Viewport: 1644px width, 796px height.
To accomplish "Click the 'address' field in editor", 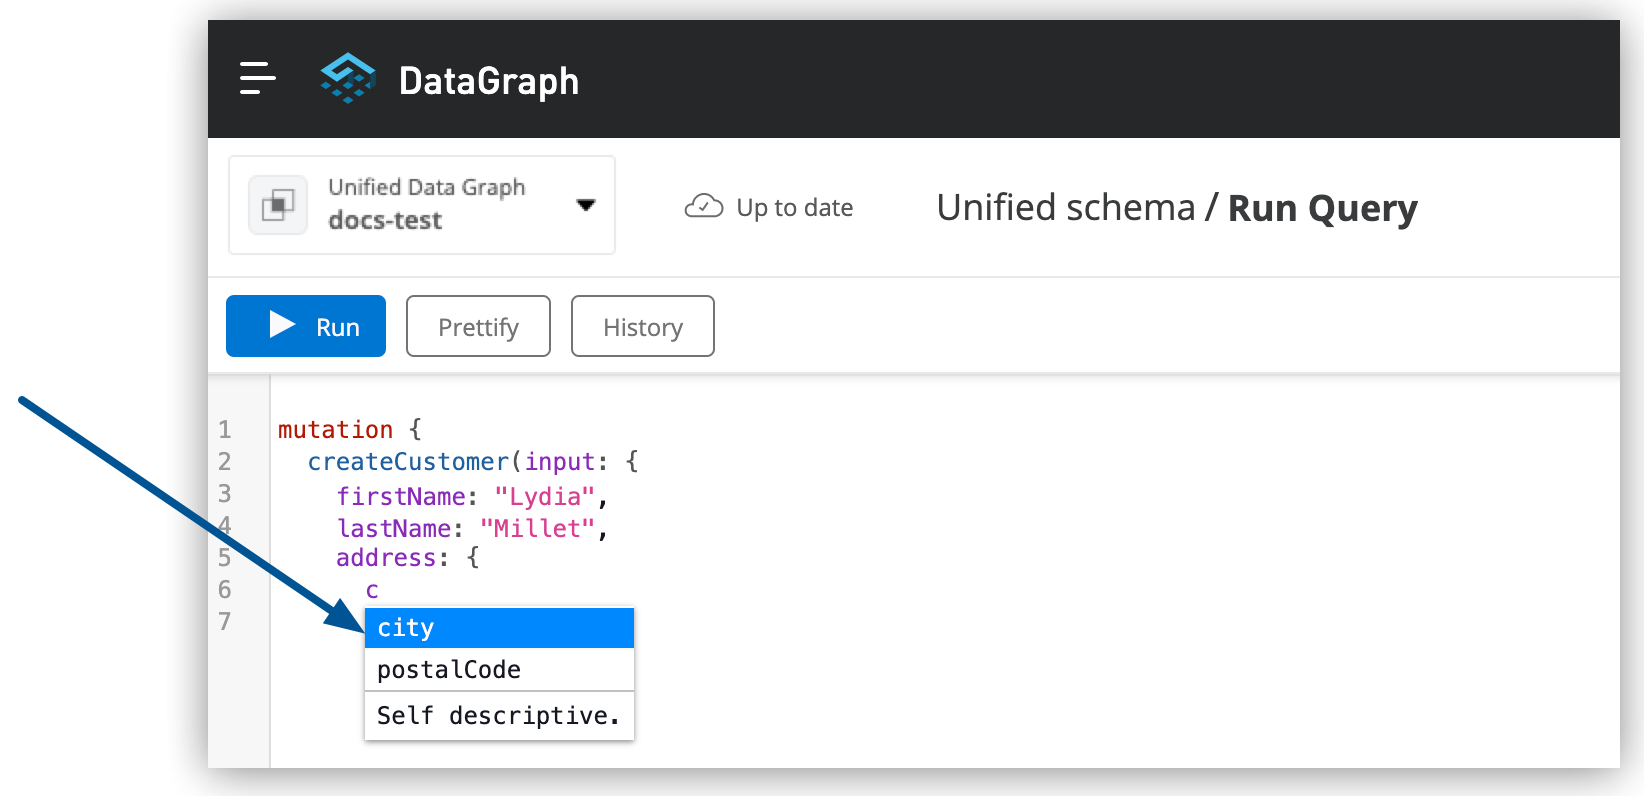I will tap(386, 558).
